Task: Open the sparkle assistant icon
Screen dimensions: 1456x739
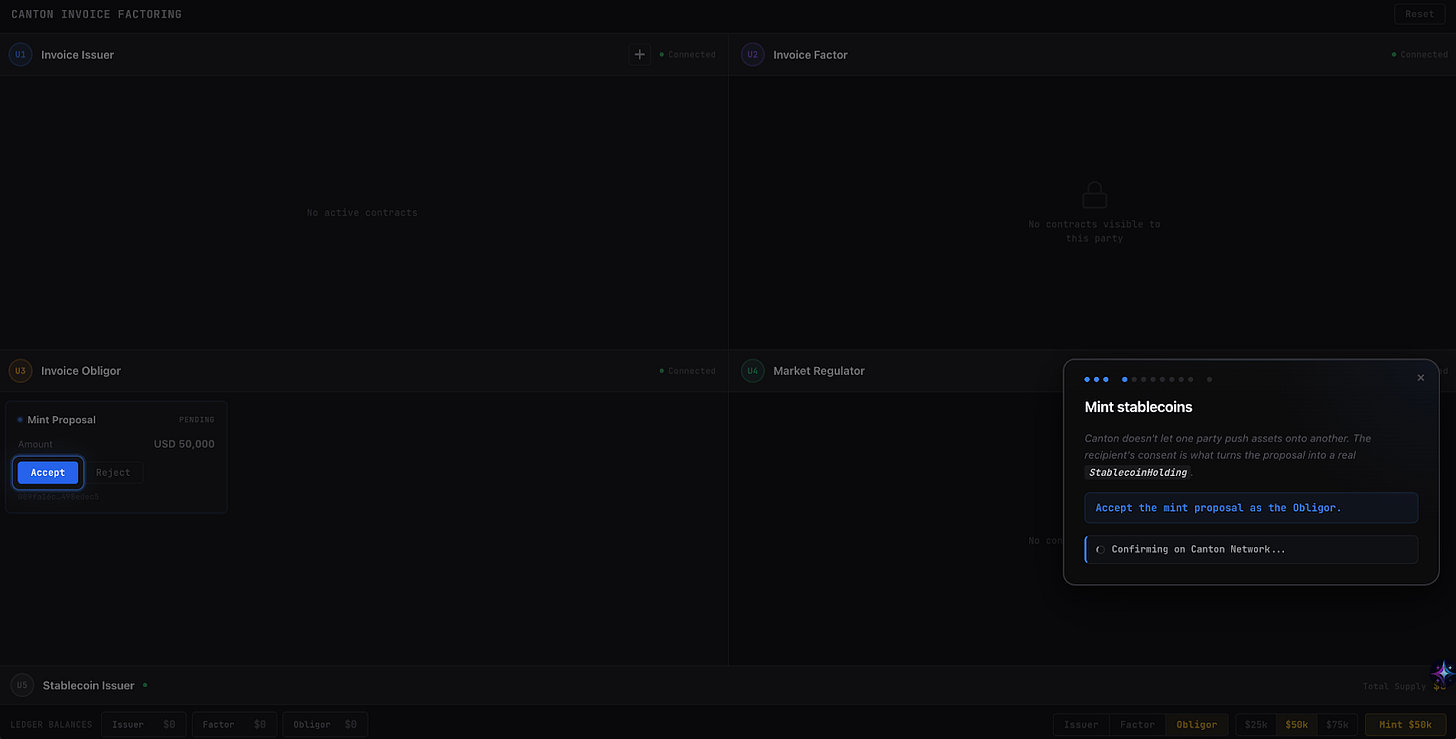Action: 1442,672
